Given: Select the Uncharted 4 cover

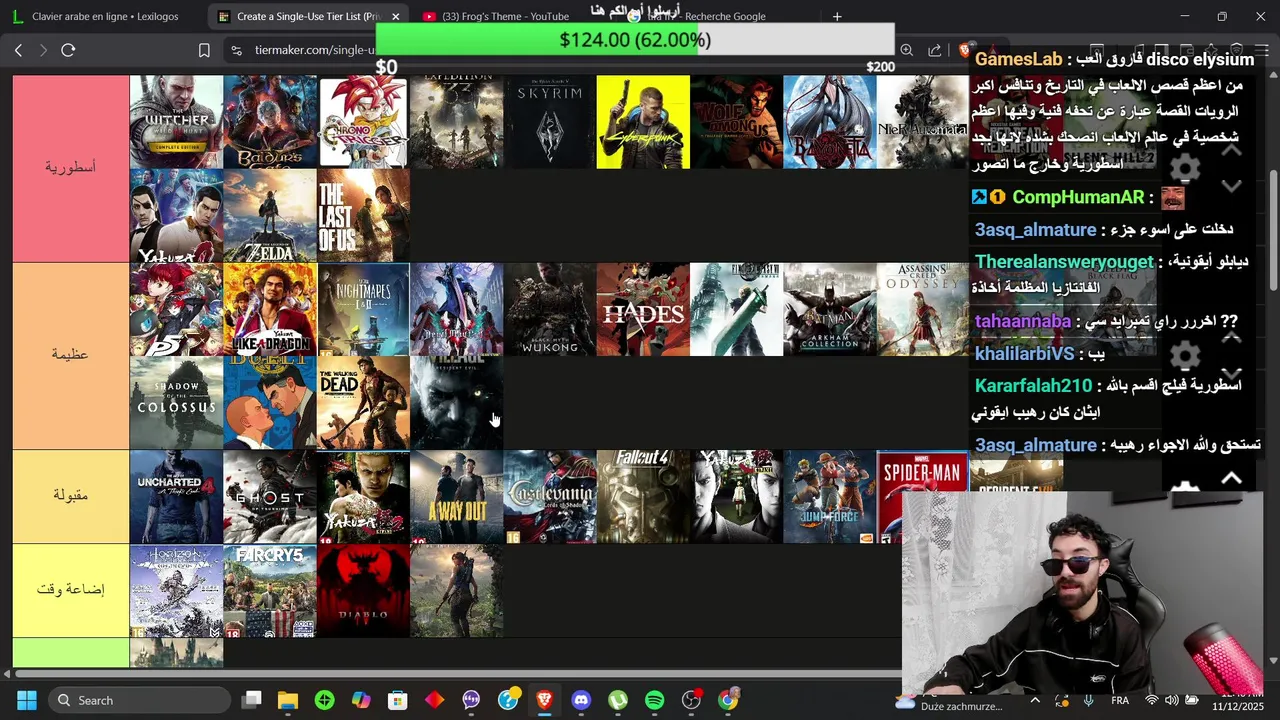Looking at the screenshot, I should click(x=176, y=496).
